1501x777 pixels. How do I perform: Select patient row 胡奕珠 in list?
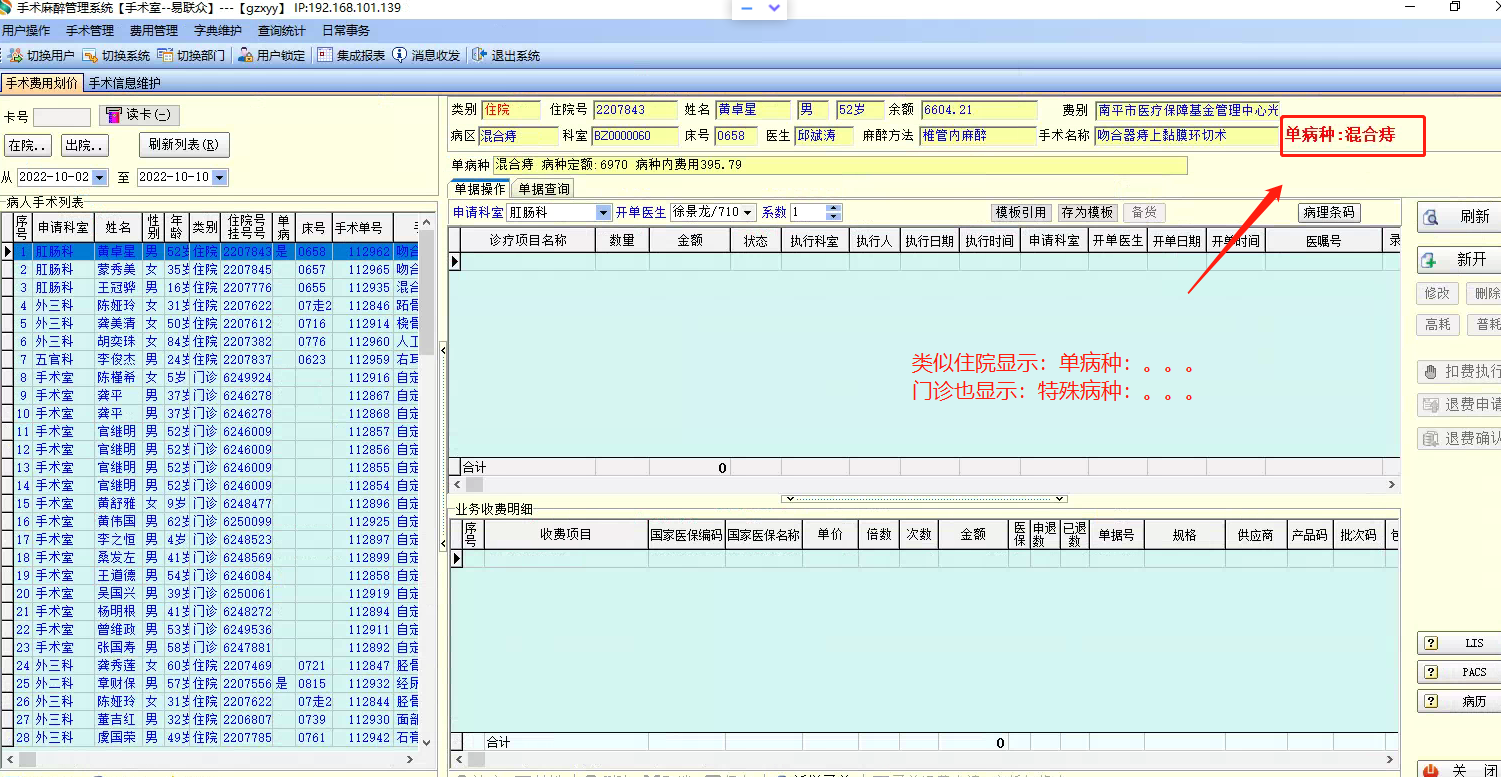click(x=211, y=342)
